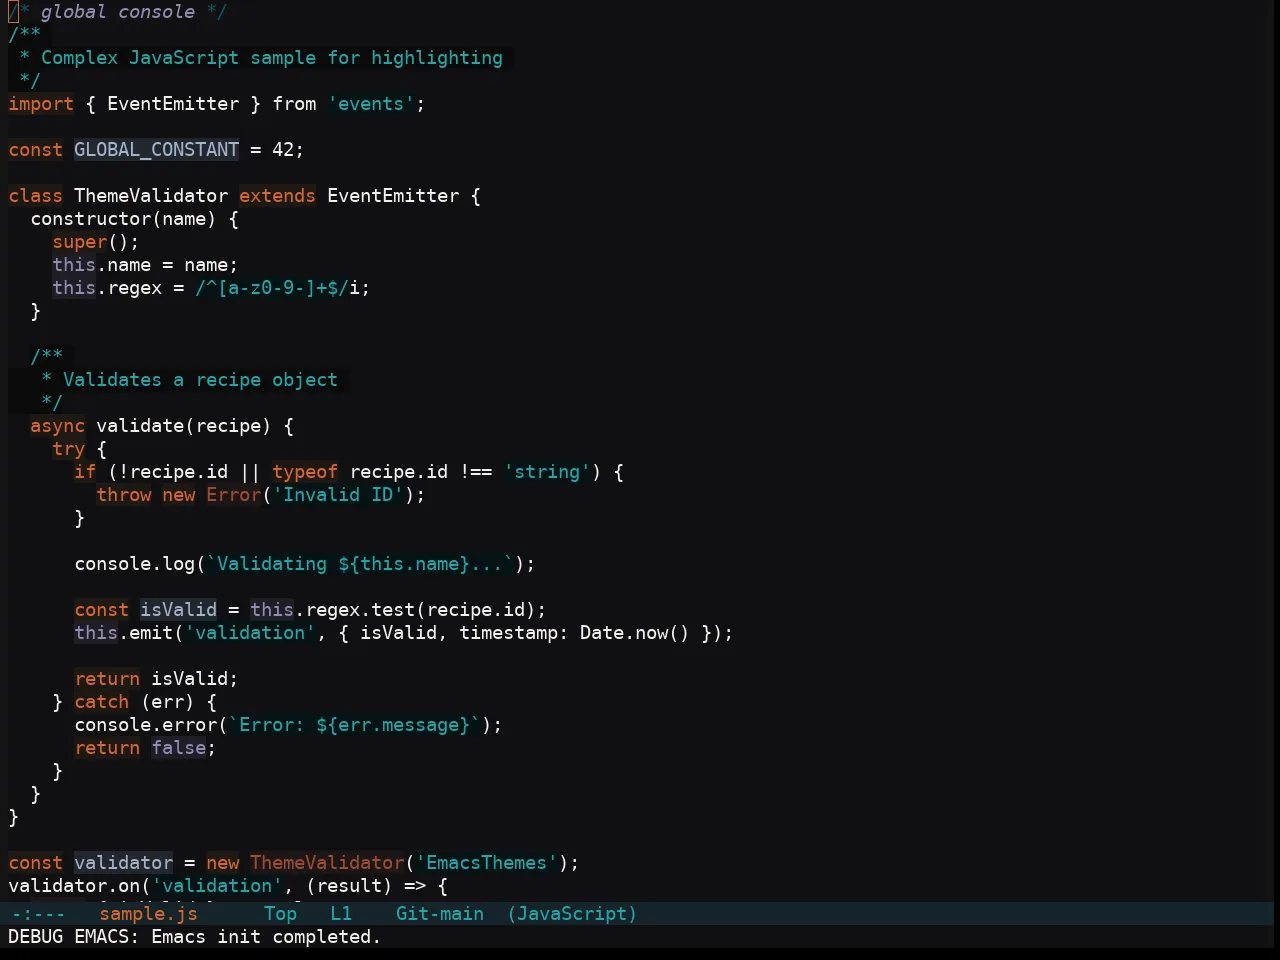The width and height of the screenshot is (1280, 960).
Task: Click 'validator' in const declaration
Action: (x=123, y=863)
